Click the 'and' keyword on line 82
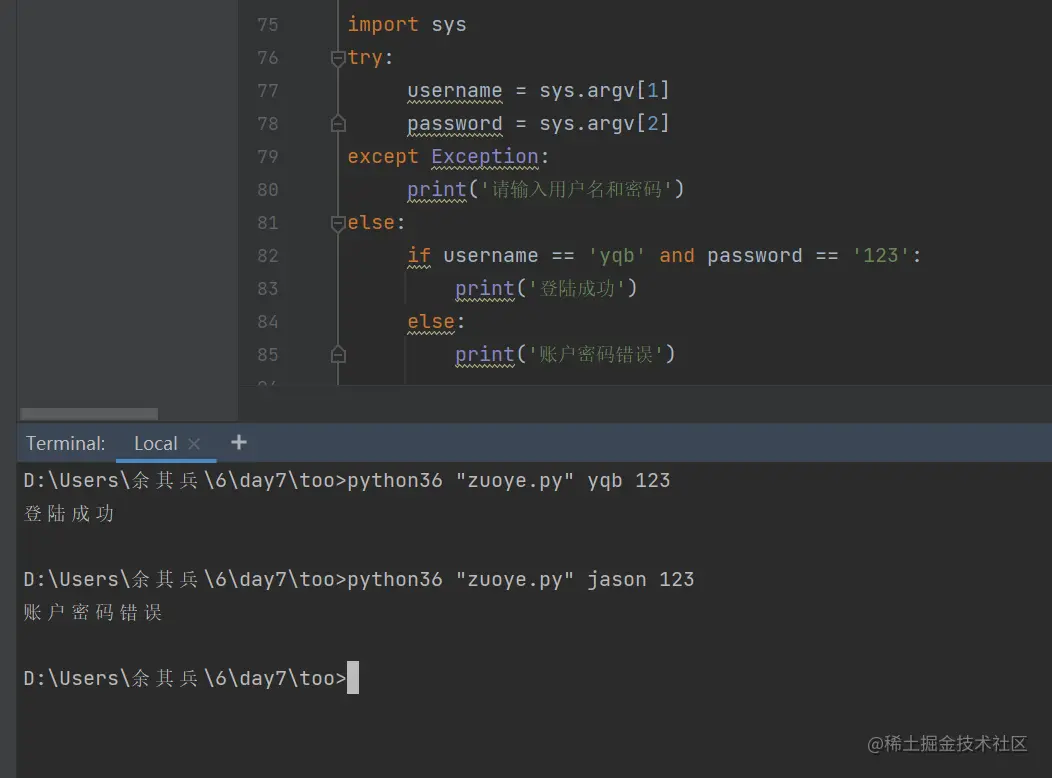Image resolution: width=1052 pixels, height=778 pixels. (676, 256)
